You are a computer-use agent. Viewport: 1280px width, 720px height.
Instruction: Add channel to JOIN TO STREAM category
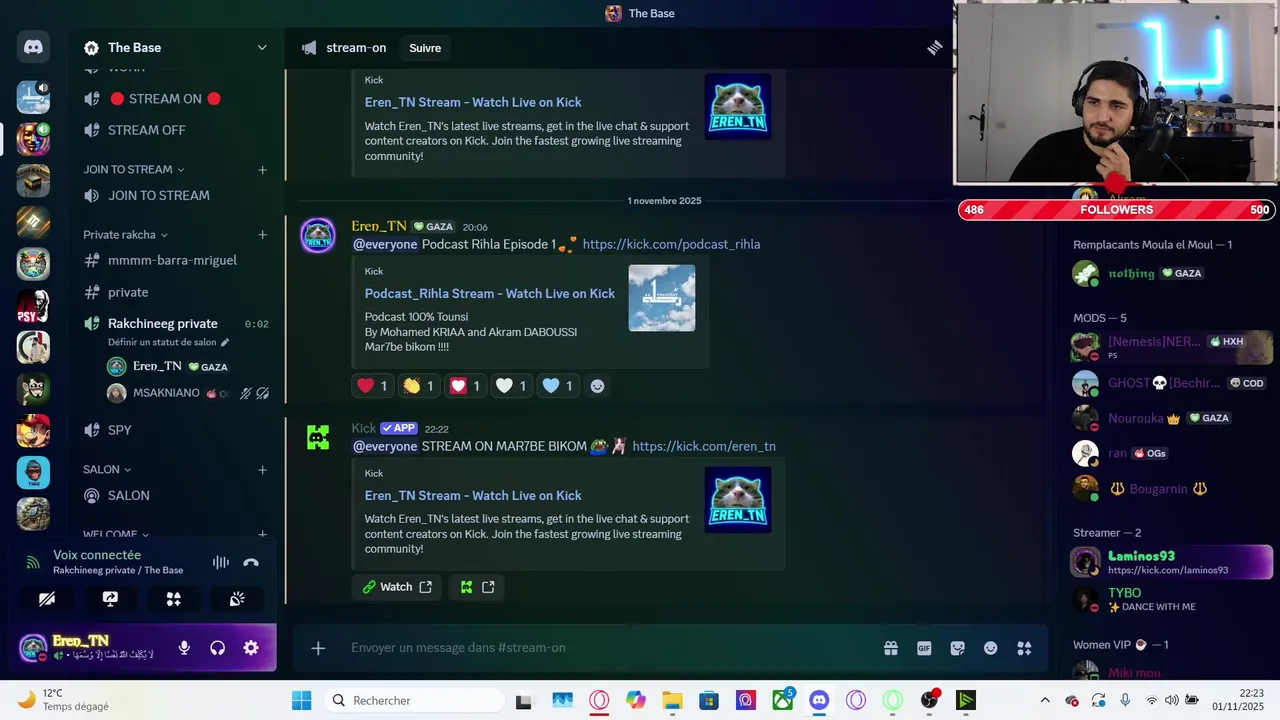click(262, 169)
